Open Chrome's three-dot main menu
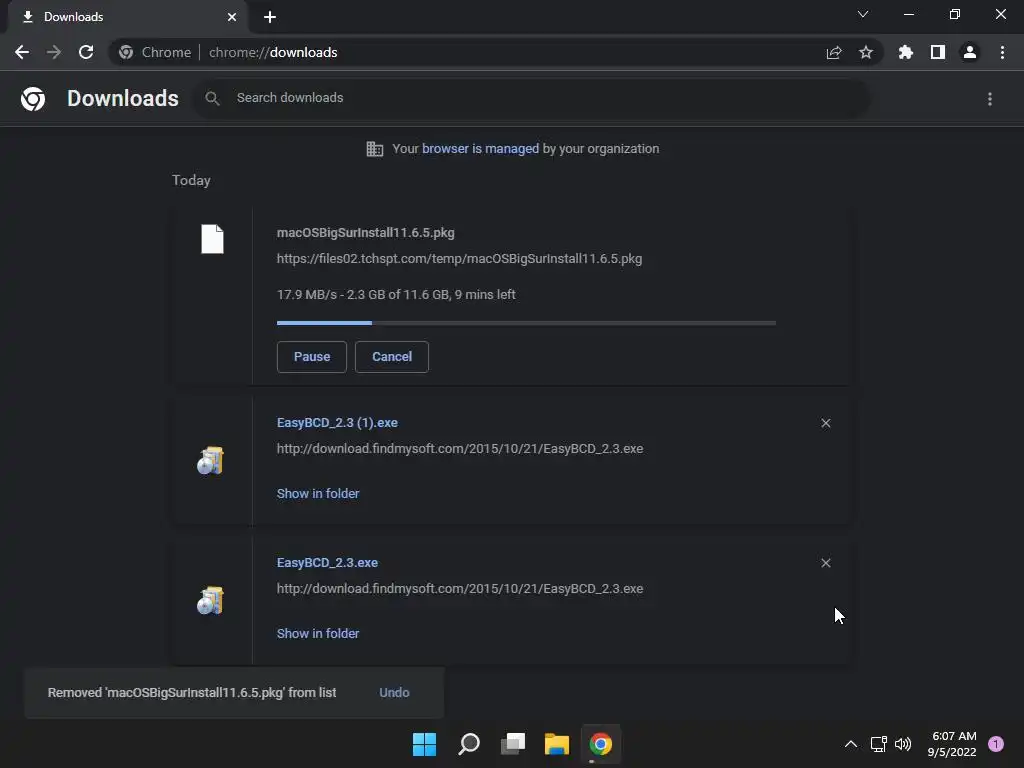1024x768 pixels. click(1002, 52)
